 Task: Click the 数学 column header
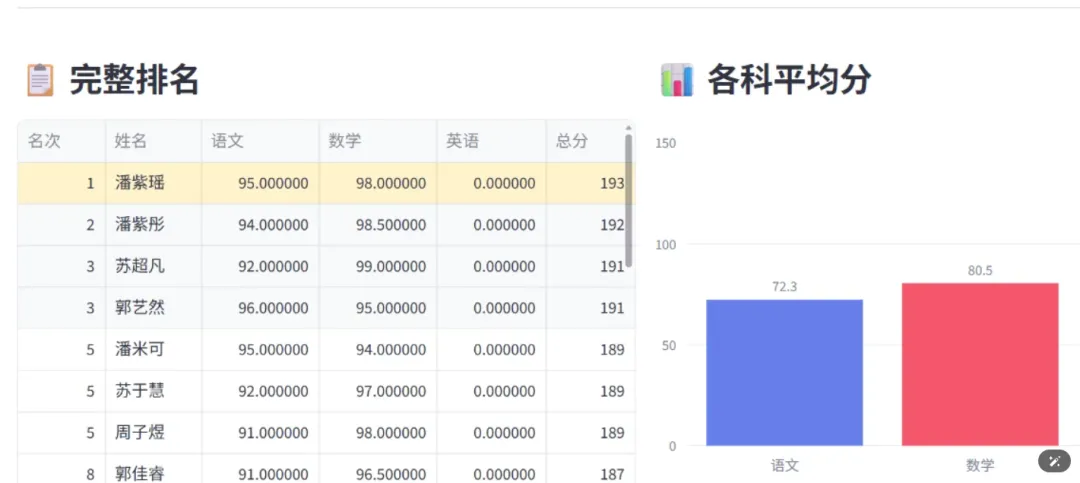pos(378,141)
